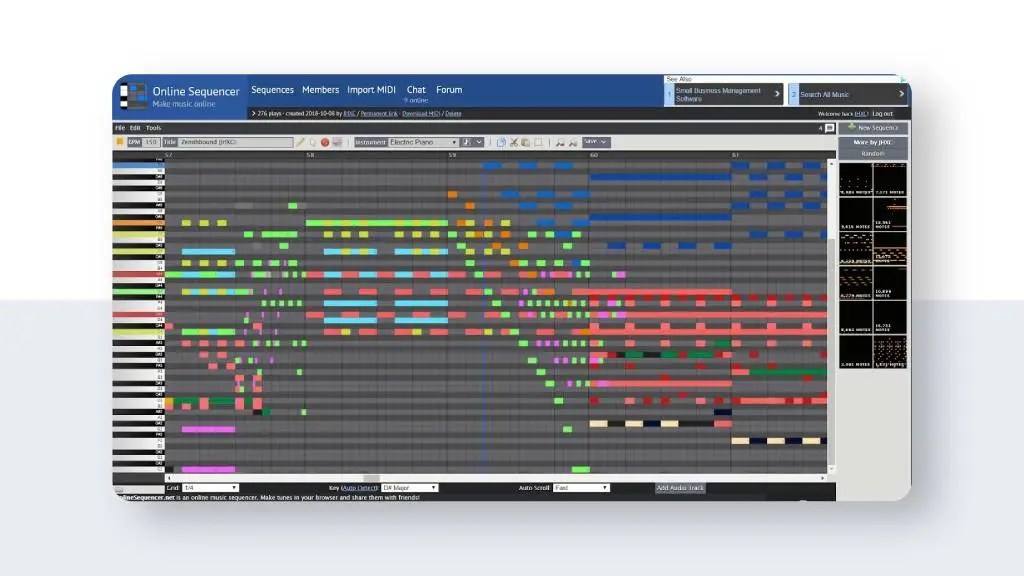Viewport: 1024px width, 576px height.
Task: Cut notes using the scissors icon
Action: (x=514, y=142)
